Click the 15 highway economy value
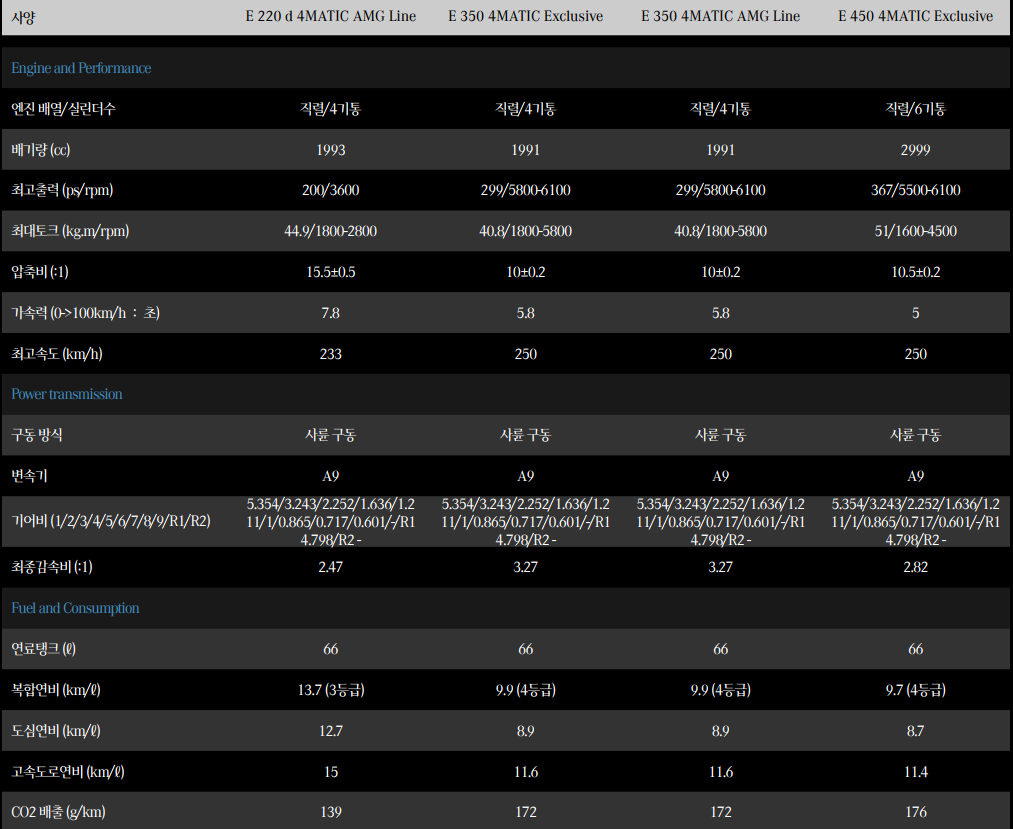The height and width of the screenshot is (829, 1013). click(x=331, y=771)
